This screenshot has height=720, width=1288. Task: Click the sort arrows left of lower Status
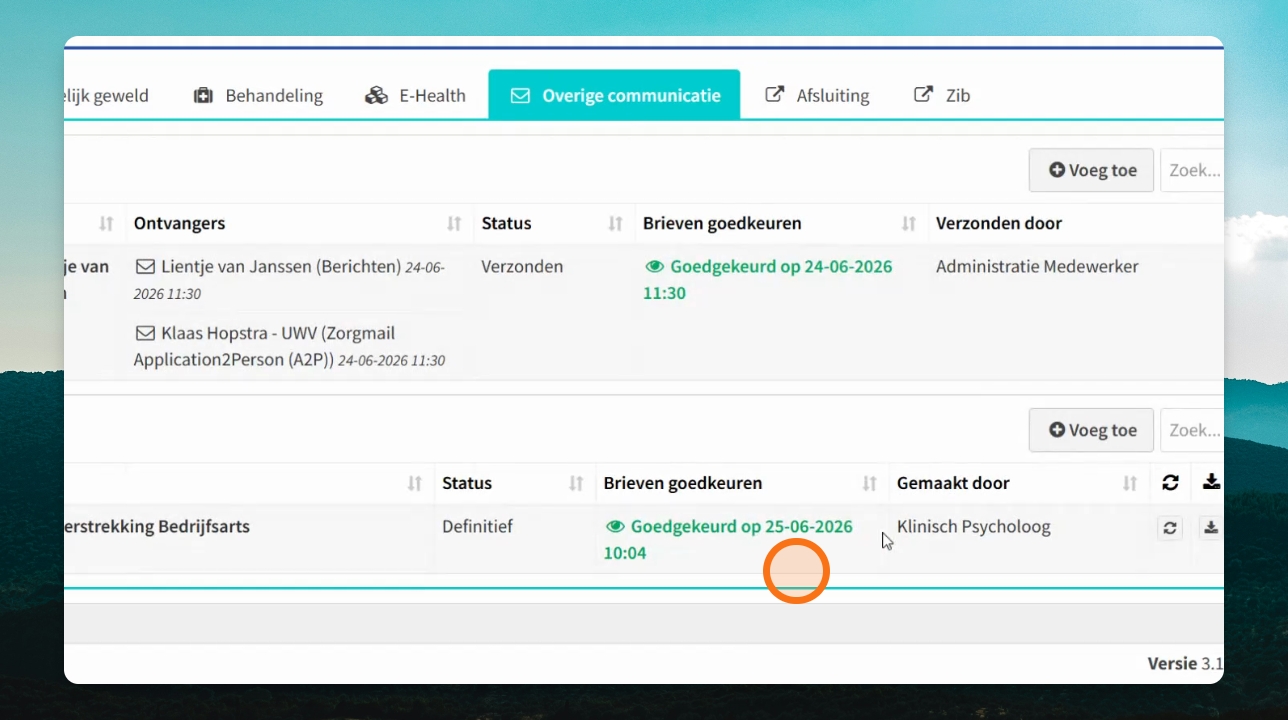[414, 483]
